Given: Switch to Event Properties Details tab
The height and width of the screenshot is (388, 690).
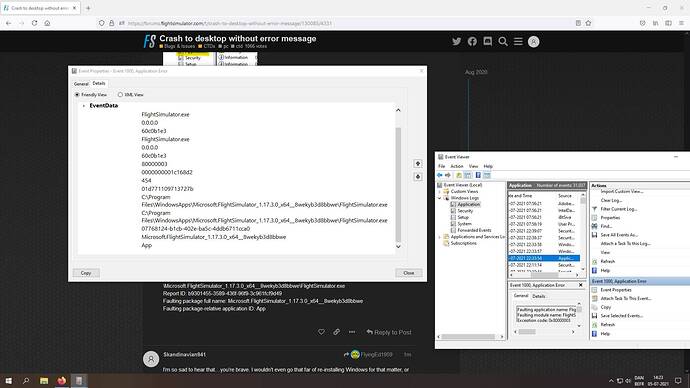Looking at the screenshot, I should pyautogui.click(x=99, y=83).
